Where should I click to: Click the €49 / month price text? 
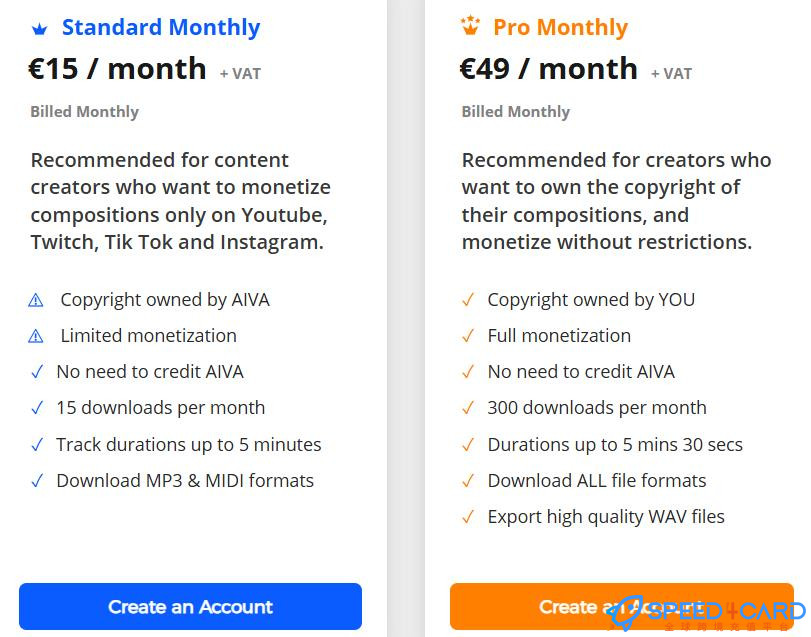tap(548, 69)
